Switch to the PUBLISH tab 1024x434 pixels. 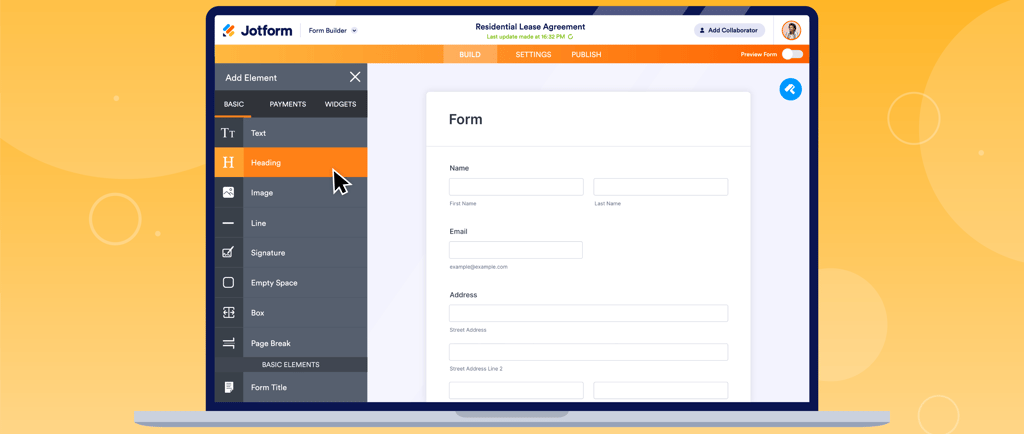click(586, 55)
